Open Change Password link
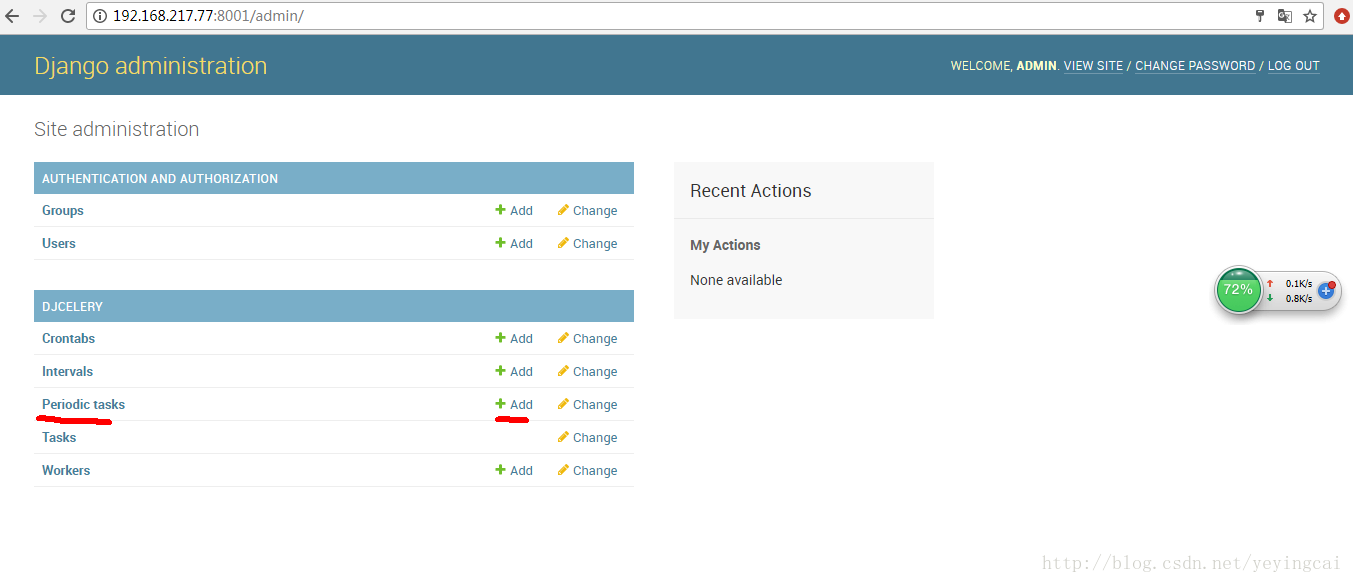The height and width of the screenshot is (583, 1353). [x=1195, y=66]
